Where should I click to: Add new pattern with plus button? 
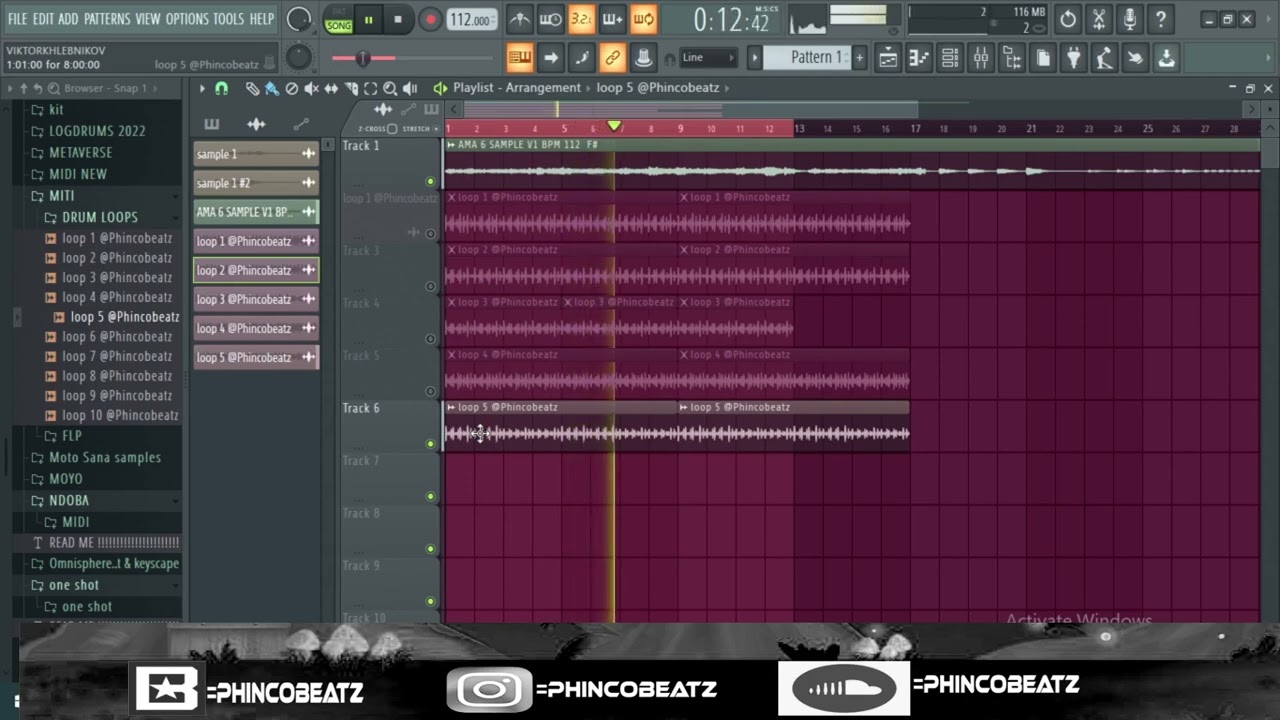pos(859,58)
